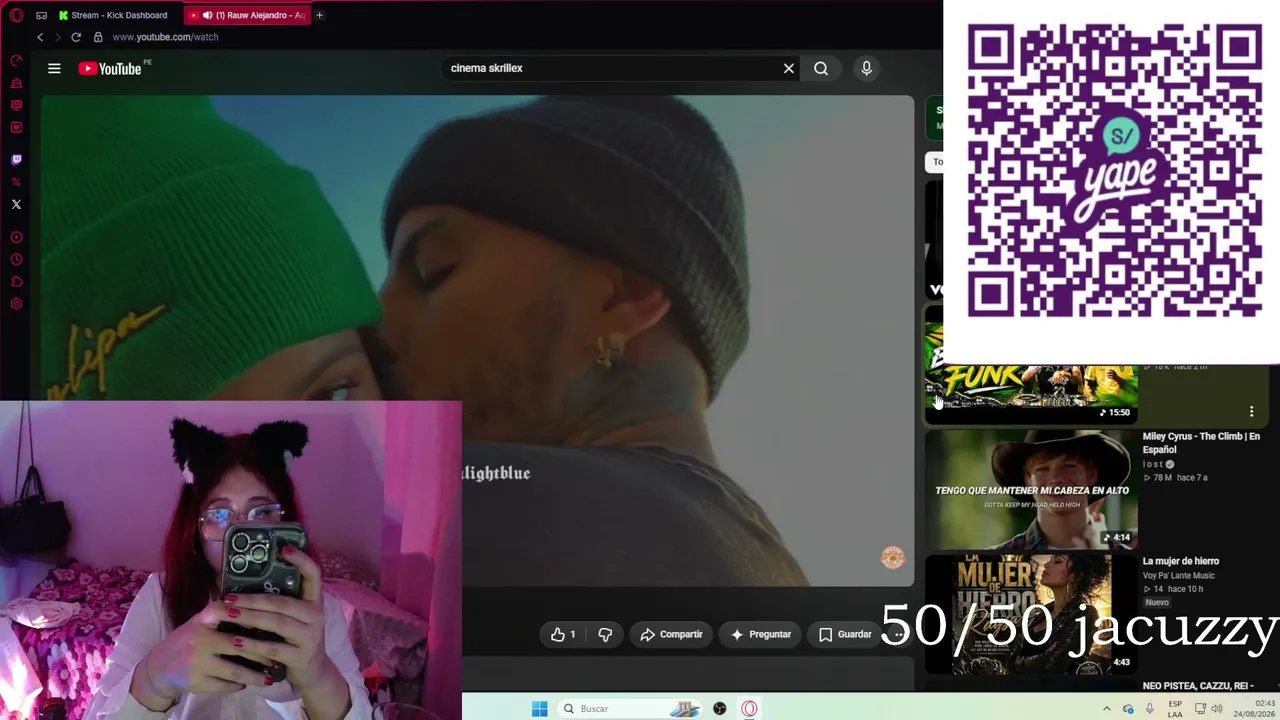
Task: Go forward to the next page
Action: [x=57, y=37]
